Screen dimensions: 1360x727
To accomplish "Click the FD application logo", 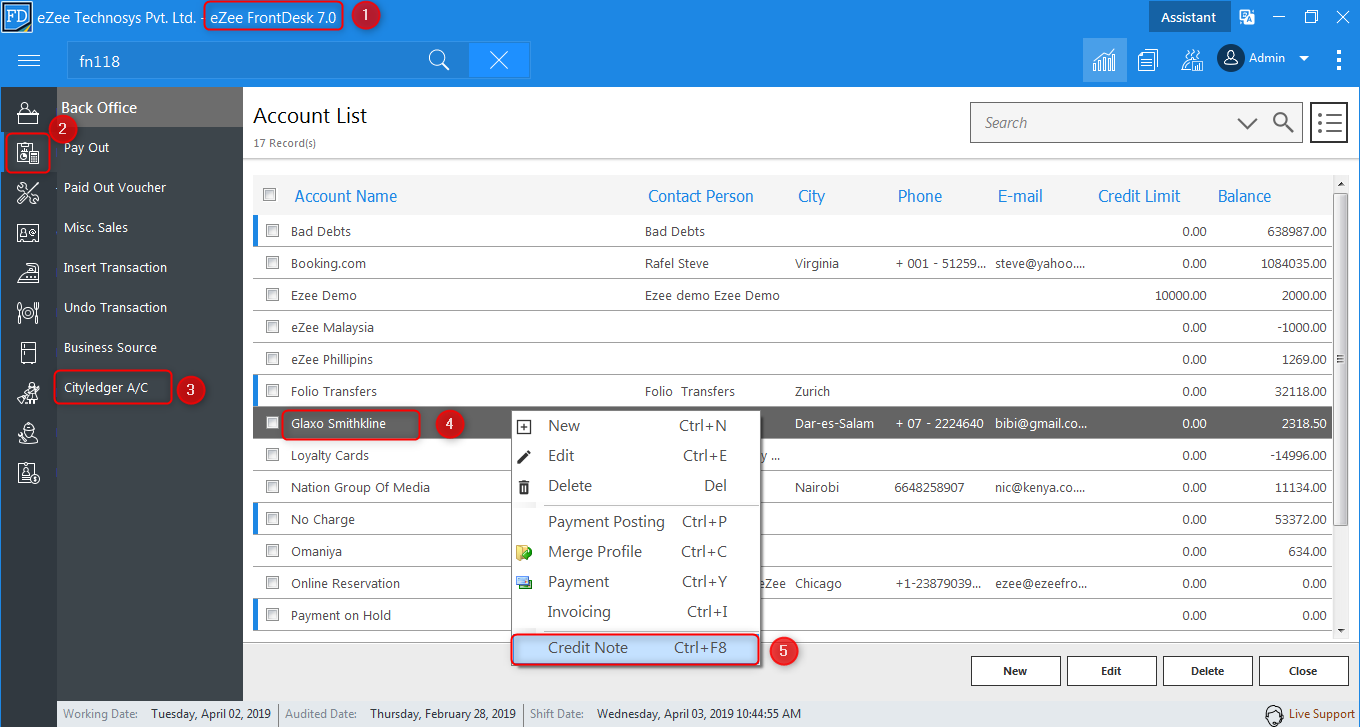I will [16, 17].
